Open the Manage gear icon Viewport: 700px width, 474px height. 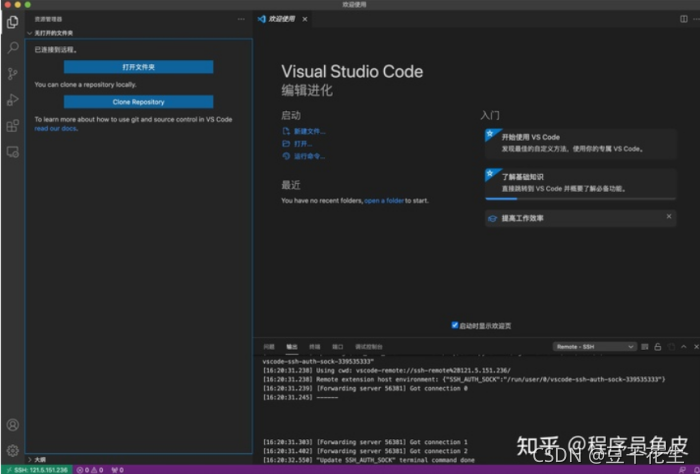point(13,450)
